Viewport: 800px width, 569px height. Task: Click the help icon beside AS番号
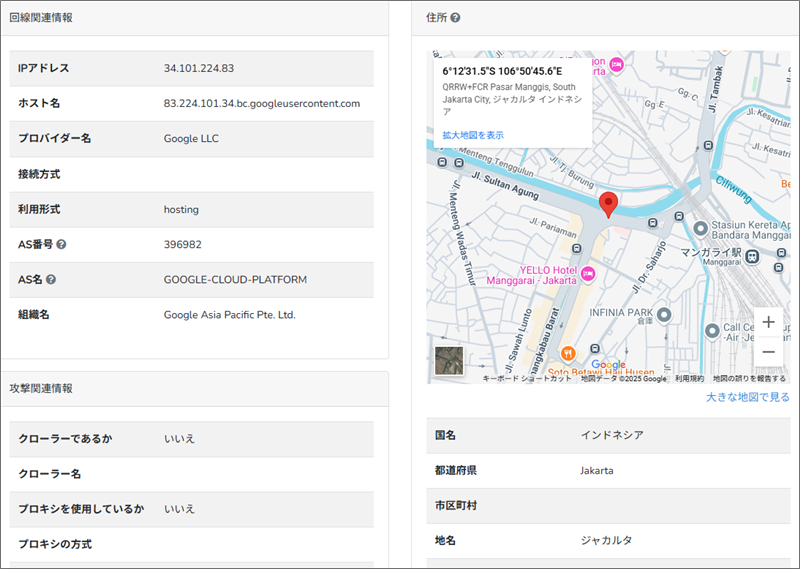point(61,244)
